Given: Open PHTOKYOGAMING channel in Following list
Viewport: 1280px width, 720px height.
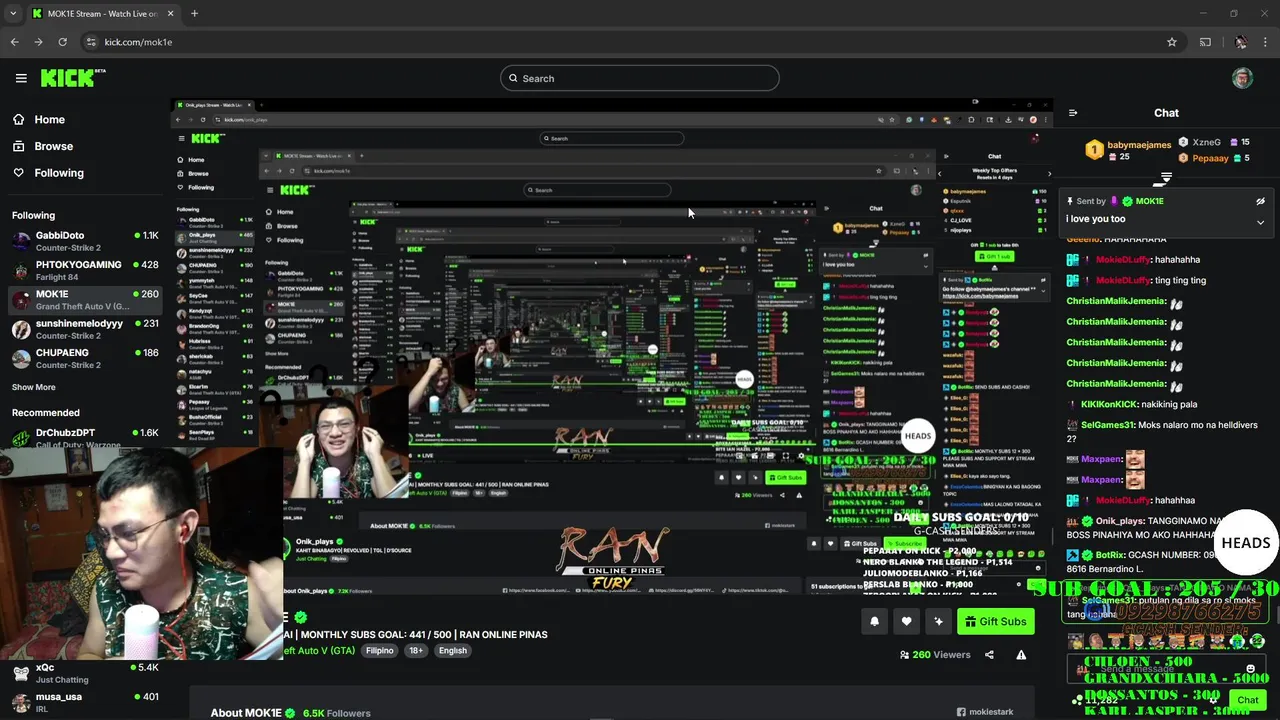Looking at the screenshot, I should 85,270.
